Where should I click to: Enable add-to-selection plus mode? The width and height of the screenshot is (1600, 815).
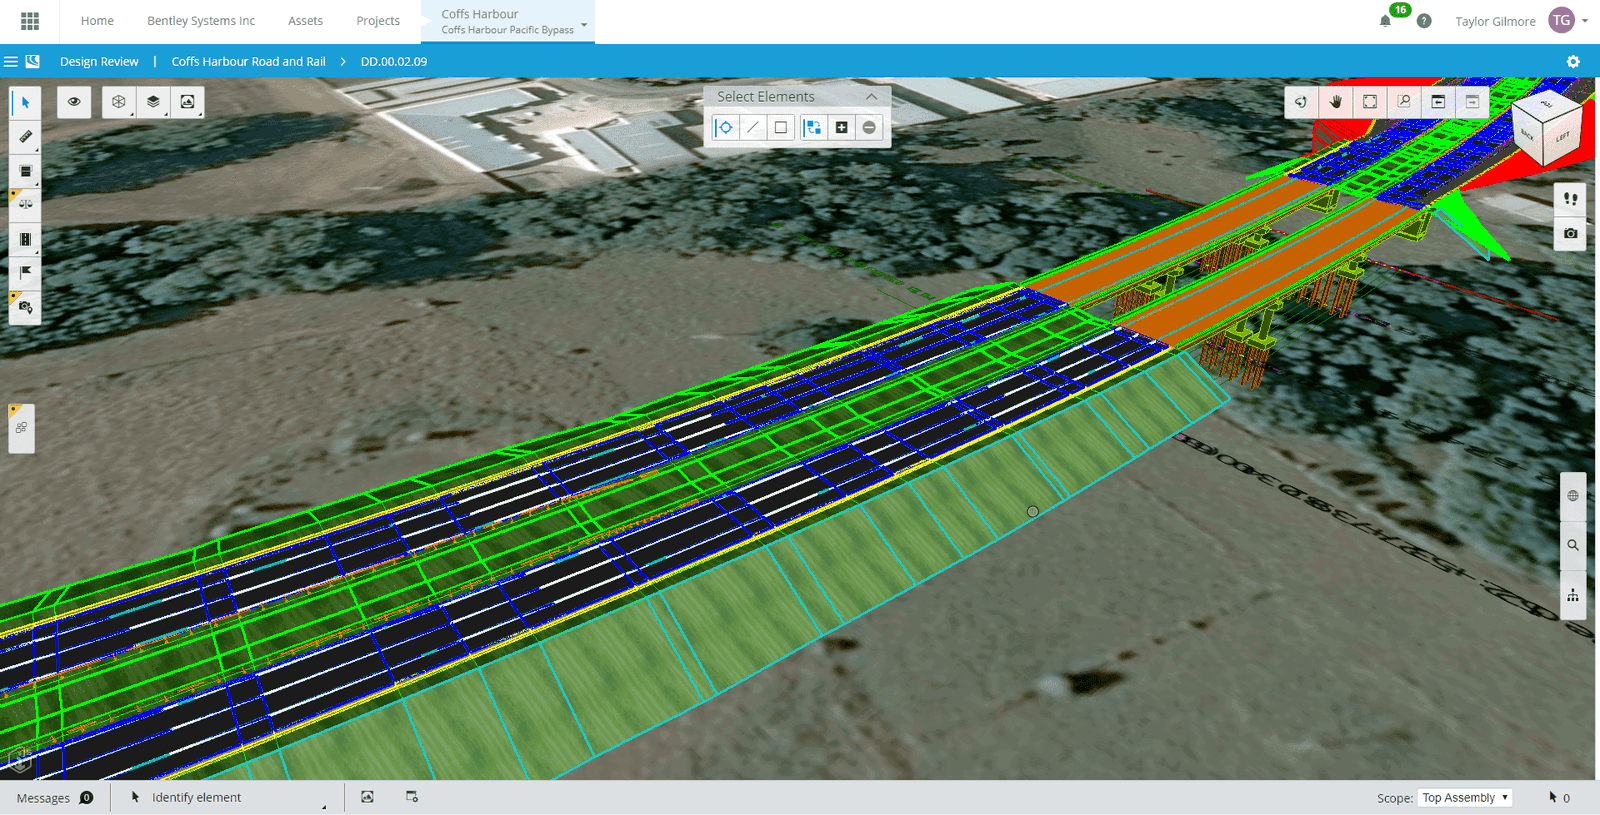842,128
